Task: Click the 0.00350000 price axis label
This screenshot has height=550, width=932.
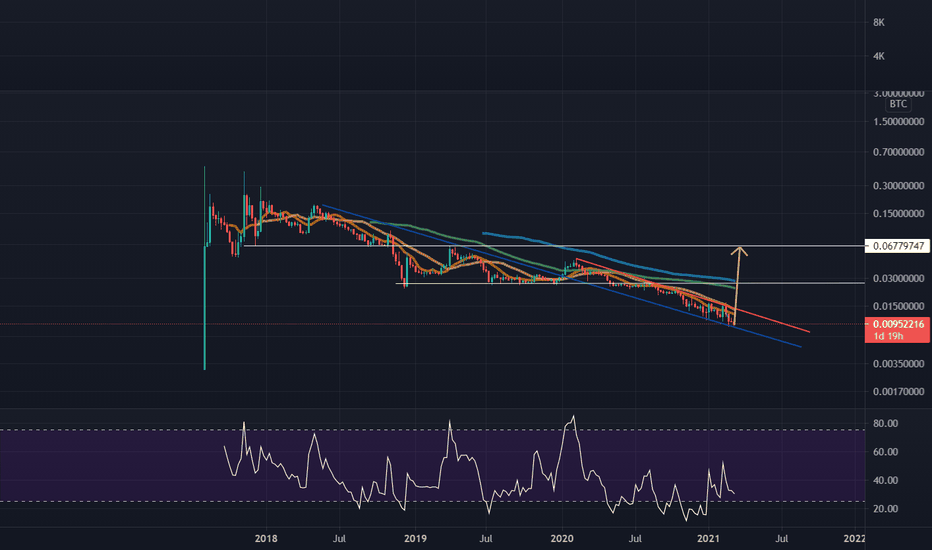Action: click(x=898, y=363)
